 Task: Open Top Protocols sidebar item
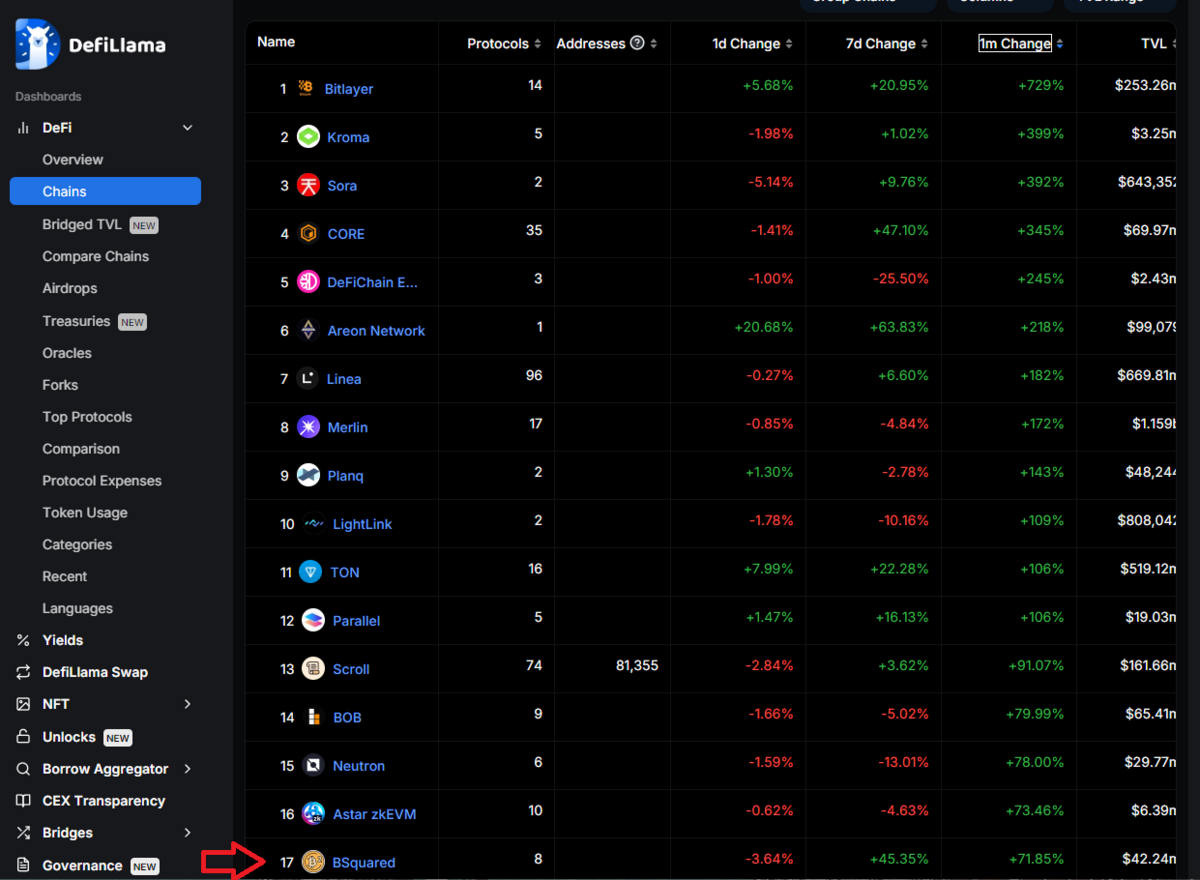[87, 417]
